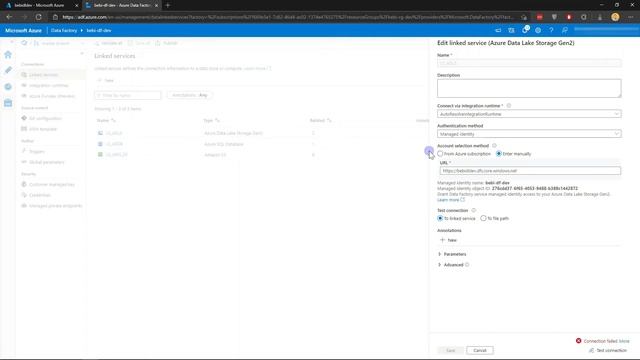The height and width of the screenshot is (360, 640).
Task: Open the Annotations: Any filter
Action: coord(190,95)
